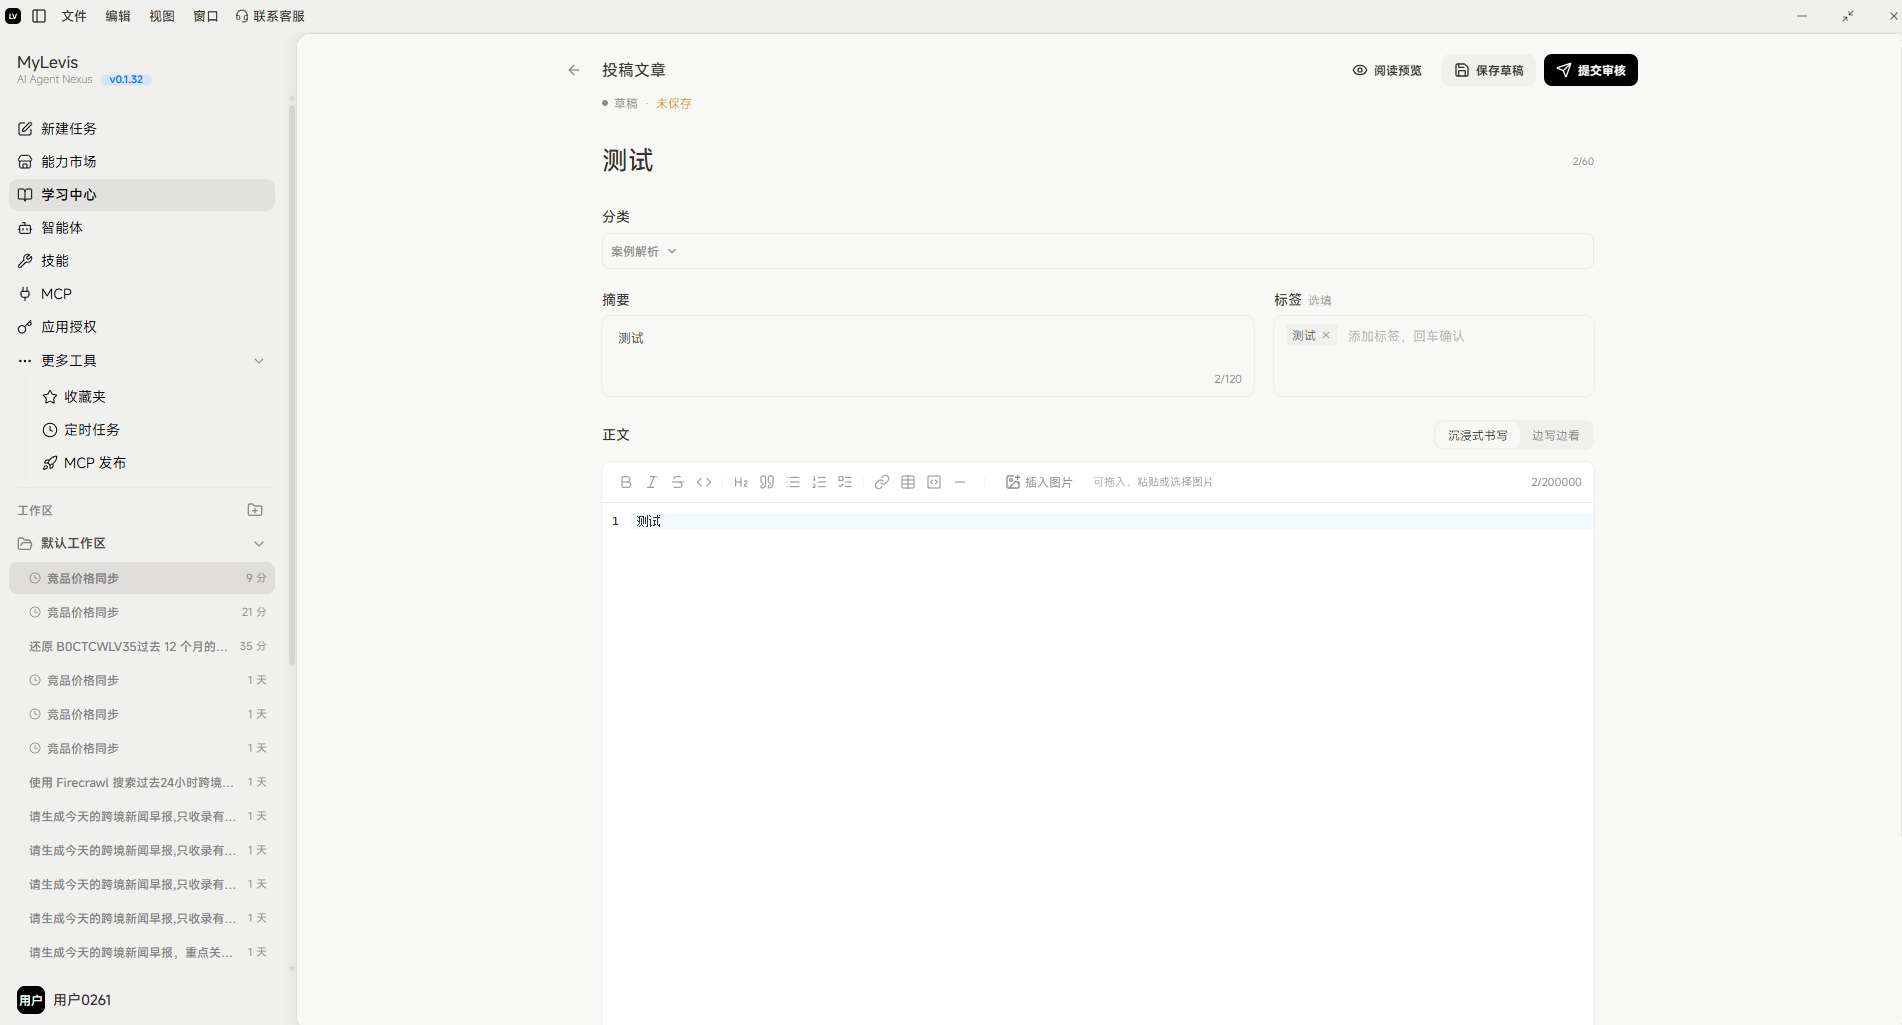Remove the 测试 tag with its x icon
The height and width of the screenshot is (1025, 1902).
pyautogui.click(x=1326, y=336)
